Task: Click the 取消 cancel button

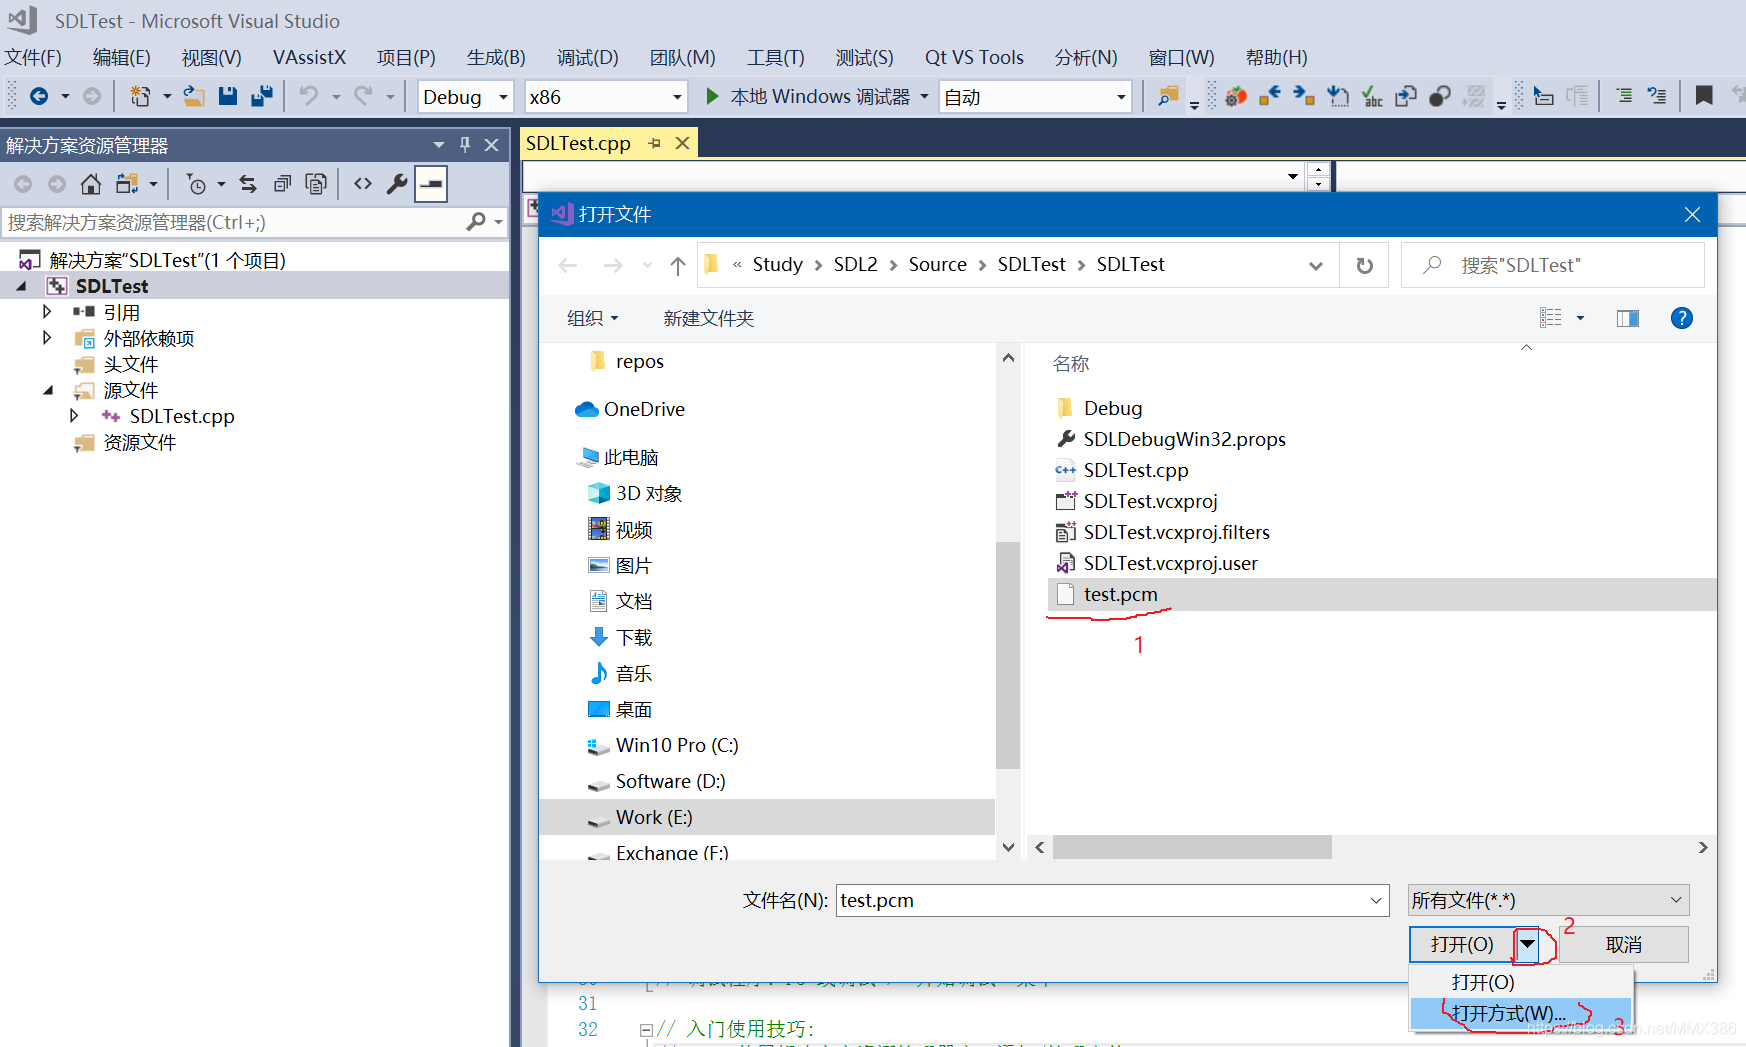Action: (1623, 944)
